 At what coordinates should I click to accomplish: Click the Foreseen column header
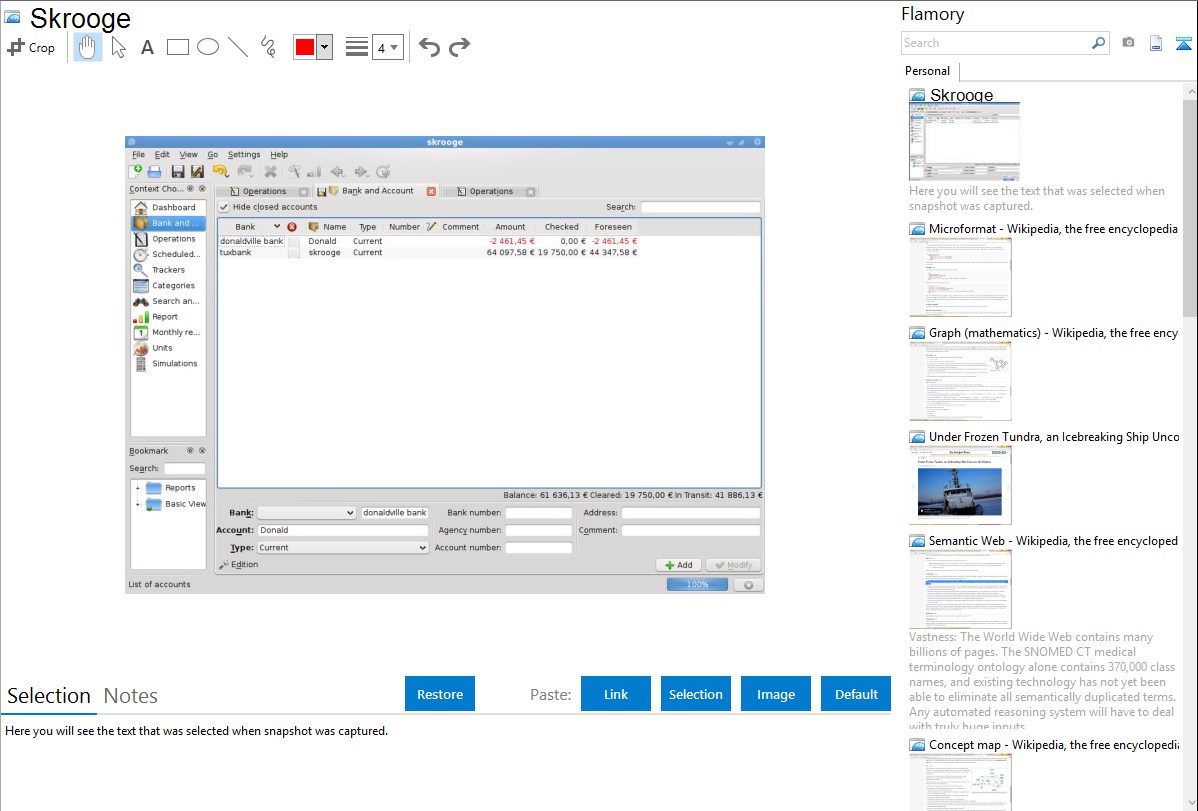(x=613, y=227)
